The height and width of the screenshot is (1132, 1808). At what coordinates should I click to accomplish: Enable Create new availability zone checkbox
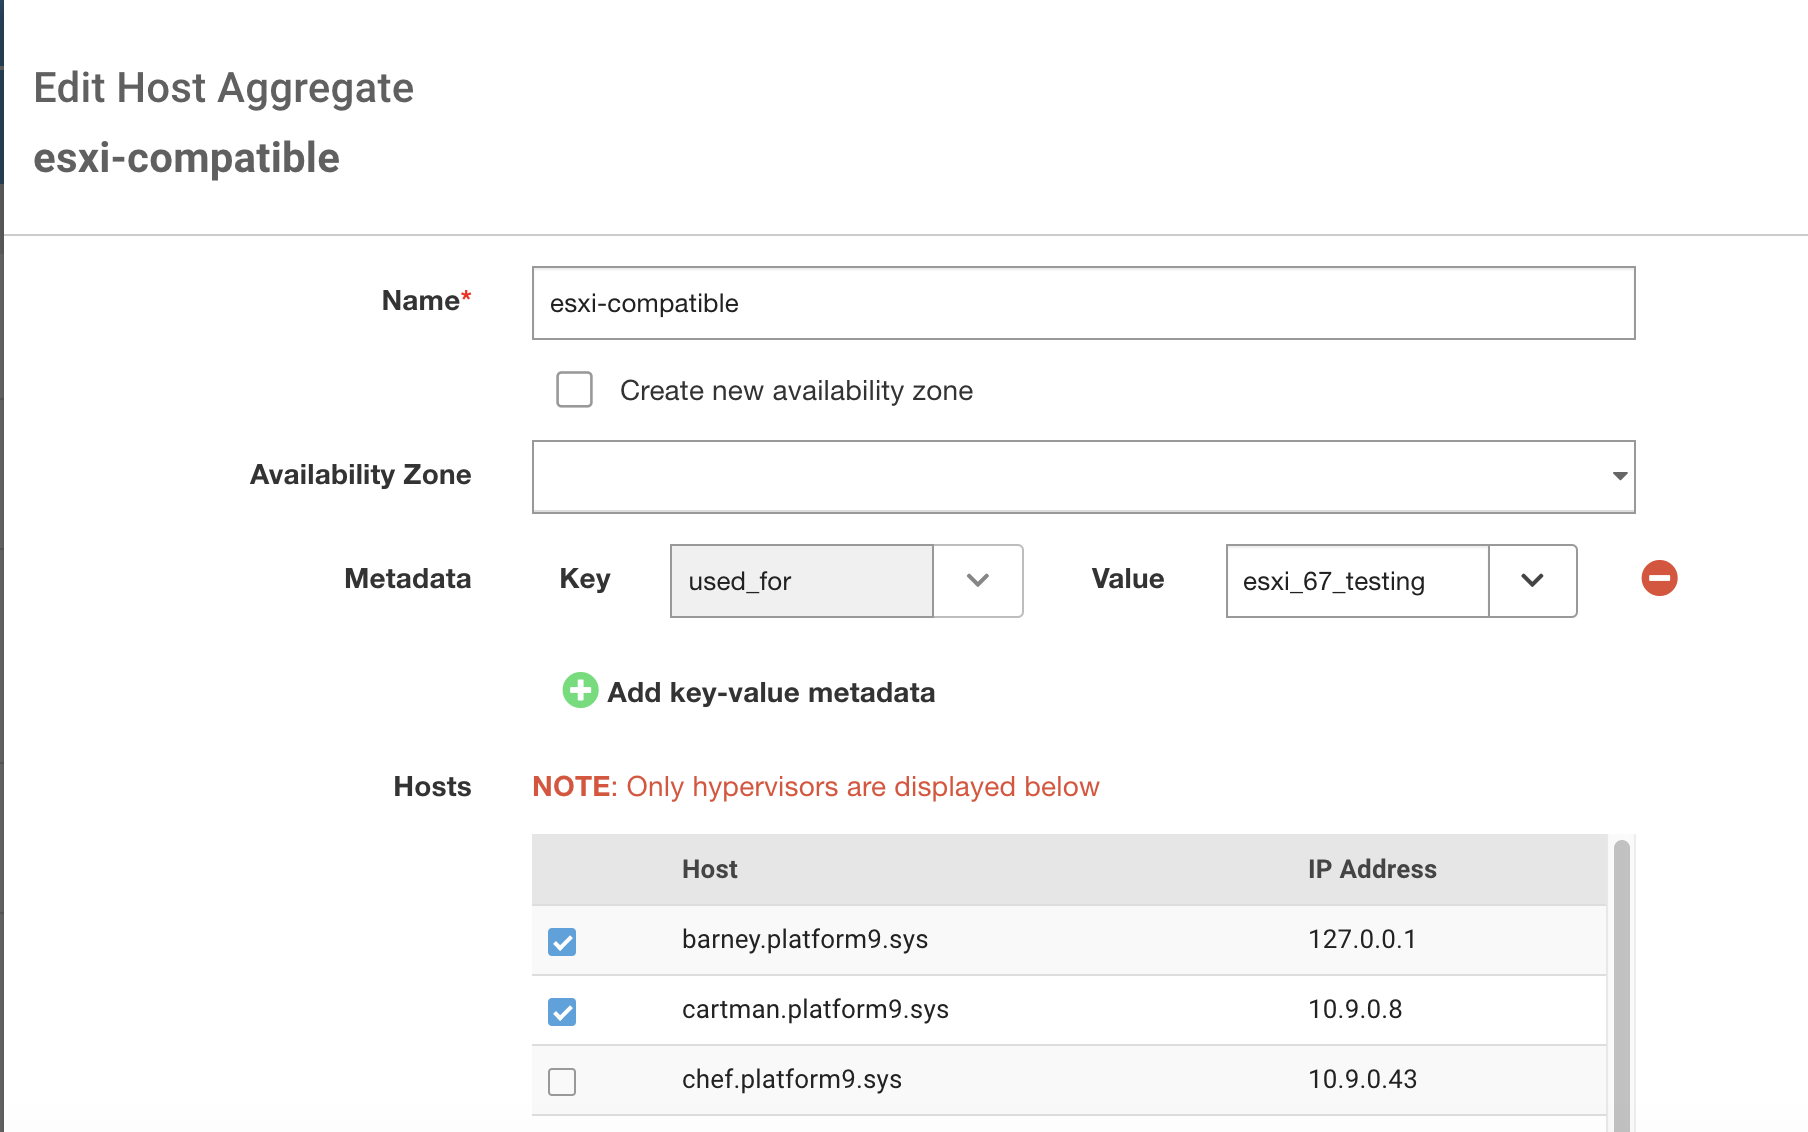pyautogui.click(x=574, y=390)
